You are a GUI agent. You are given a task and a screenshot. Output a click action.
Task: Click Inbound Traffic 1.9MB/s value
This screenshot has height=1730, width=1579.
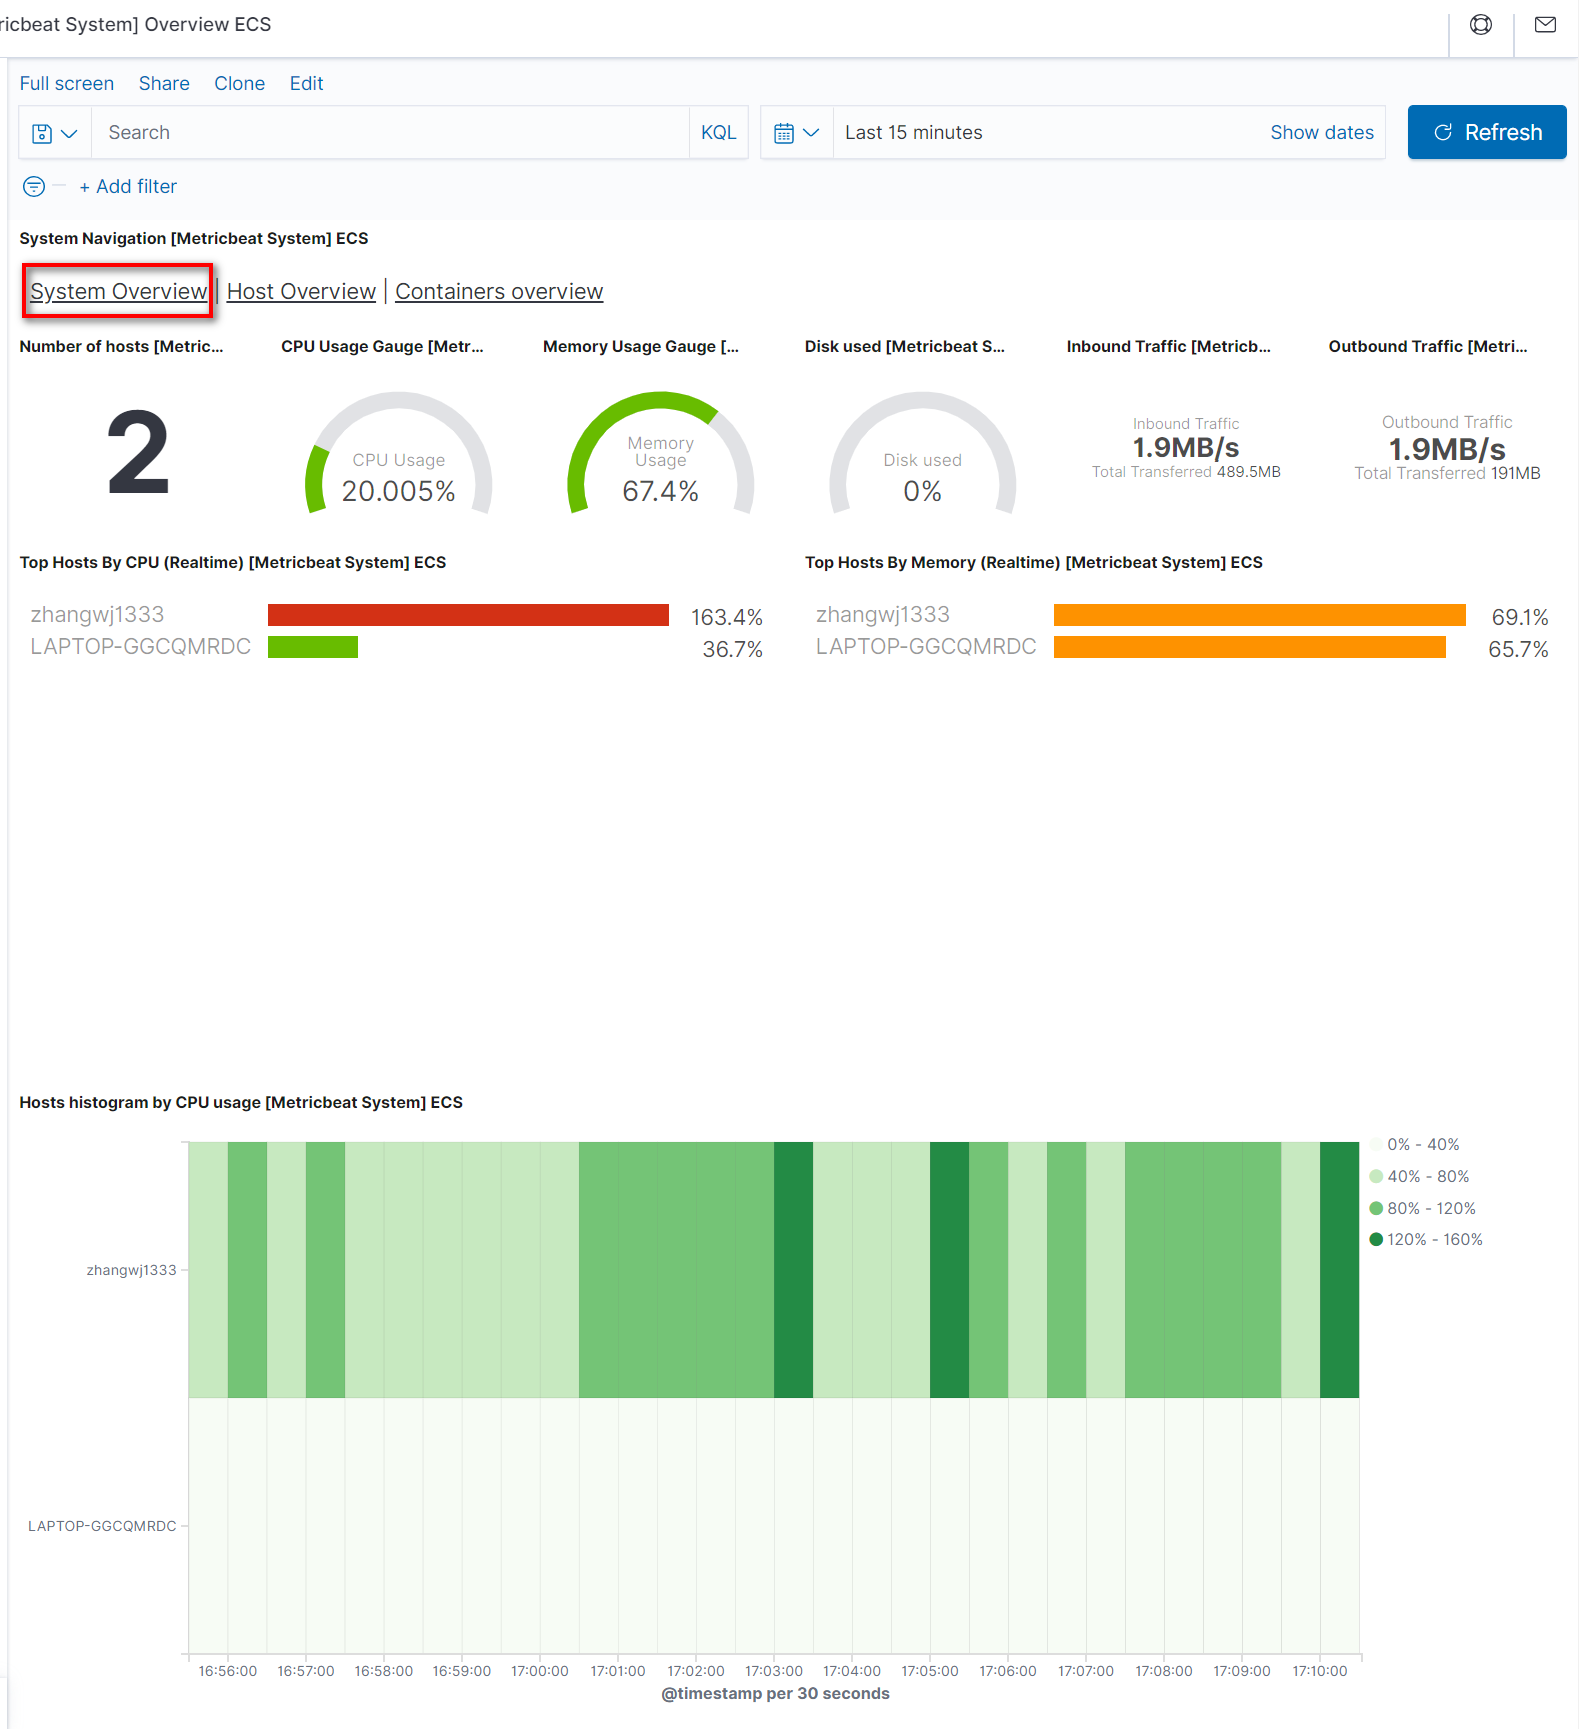click(1185, 447)
